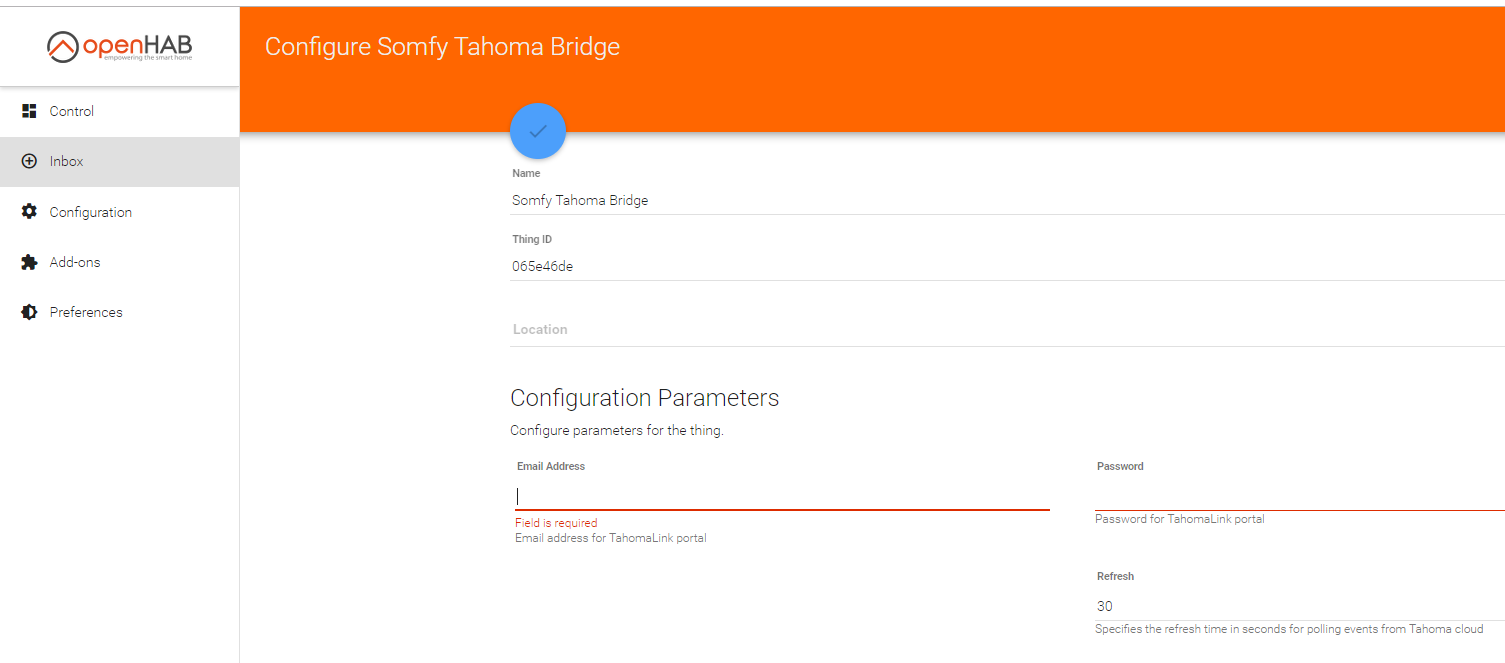Screen dimensions: 1505x663
Task: Click the Password input field
Action: pos(1298,496)
